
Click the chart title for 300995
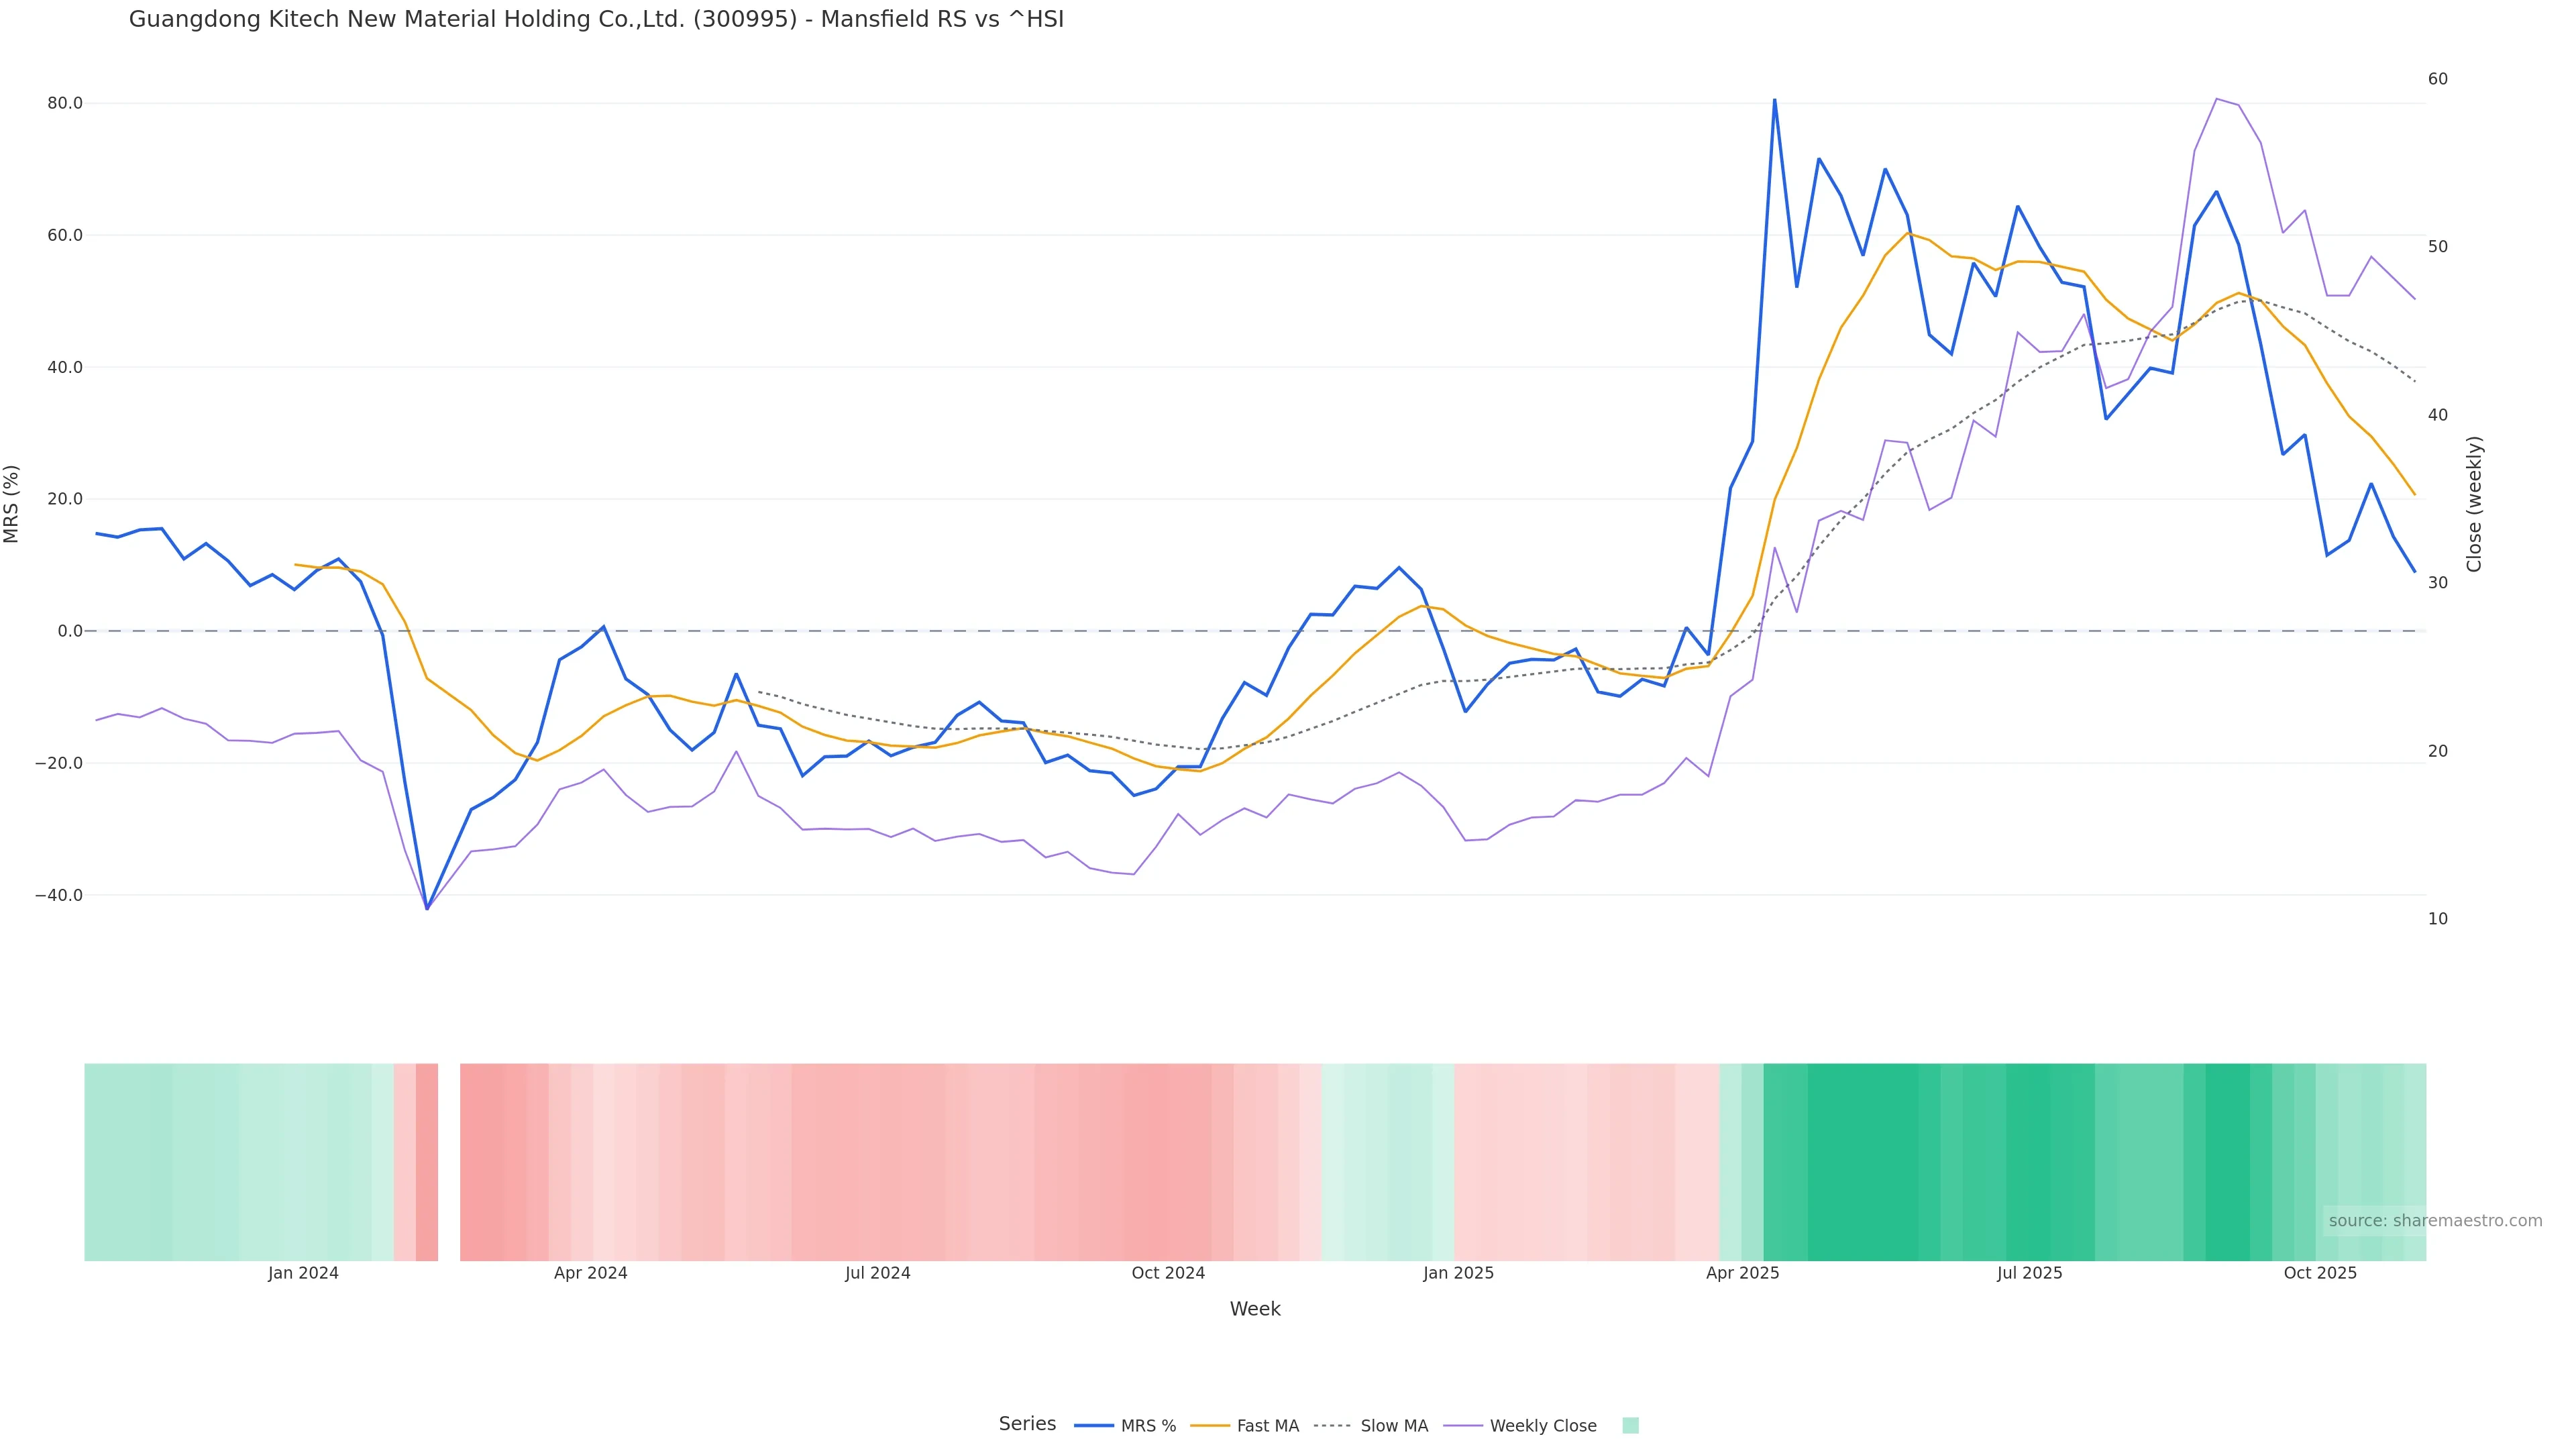[x=596, y=19]
